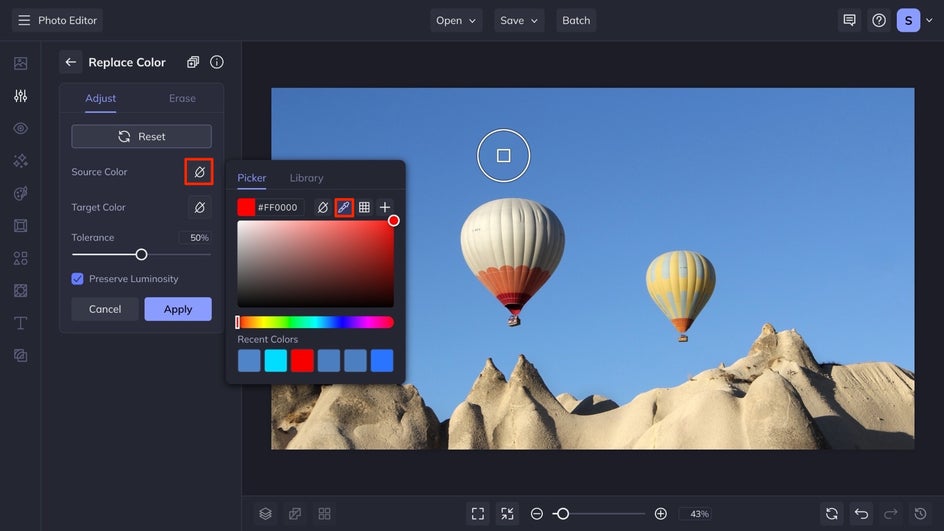Click the zoom in plus icon
Viewport: 944px width, 531px height.
point(660,513)
